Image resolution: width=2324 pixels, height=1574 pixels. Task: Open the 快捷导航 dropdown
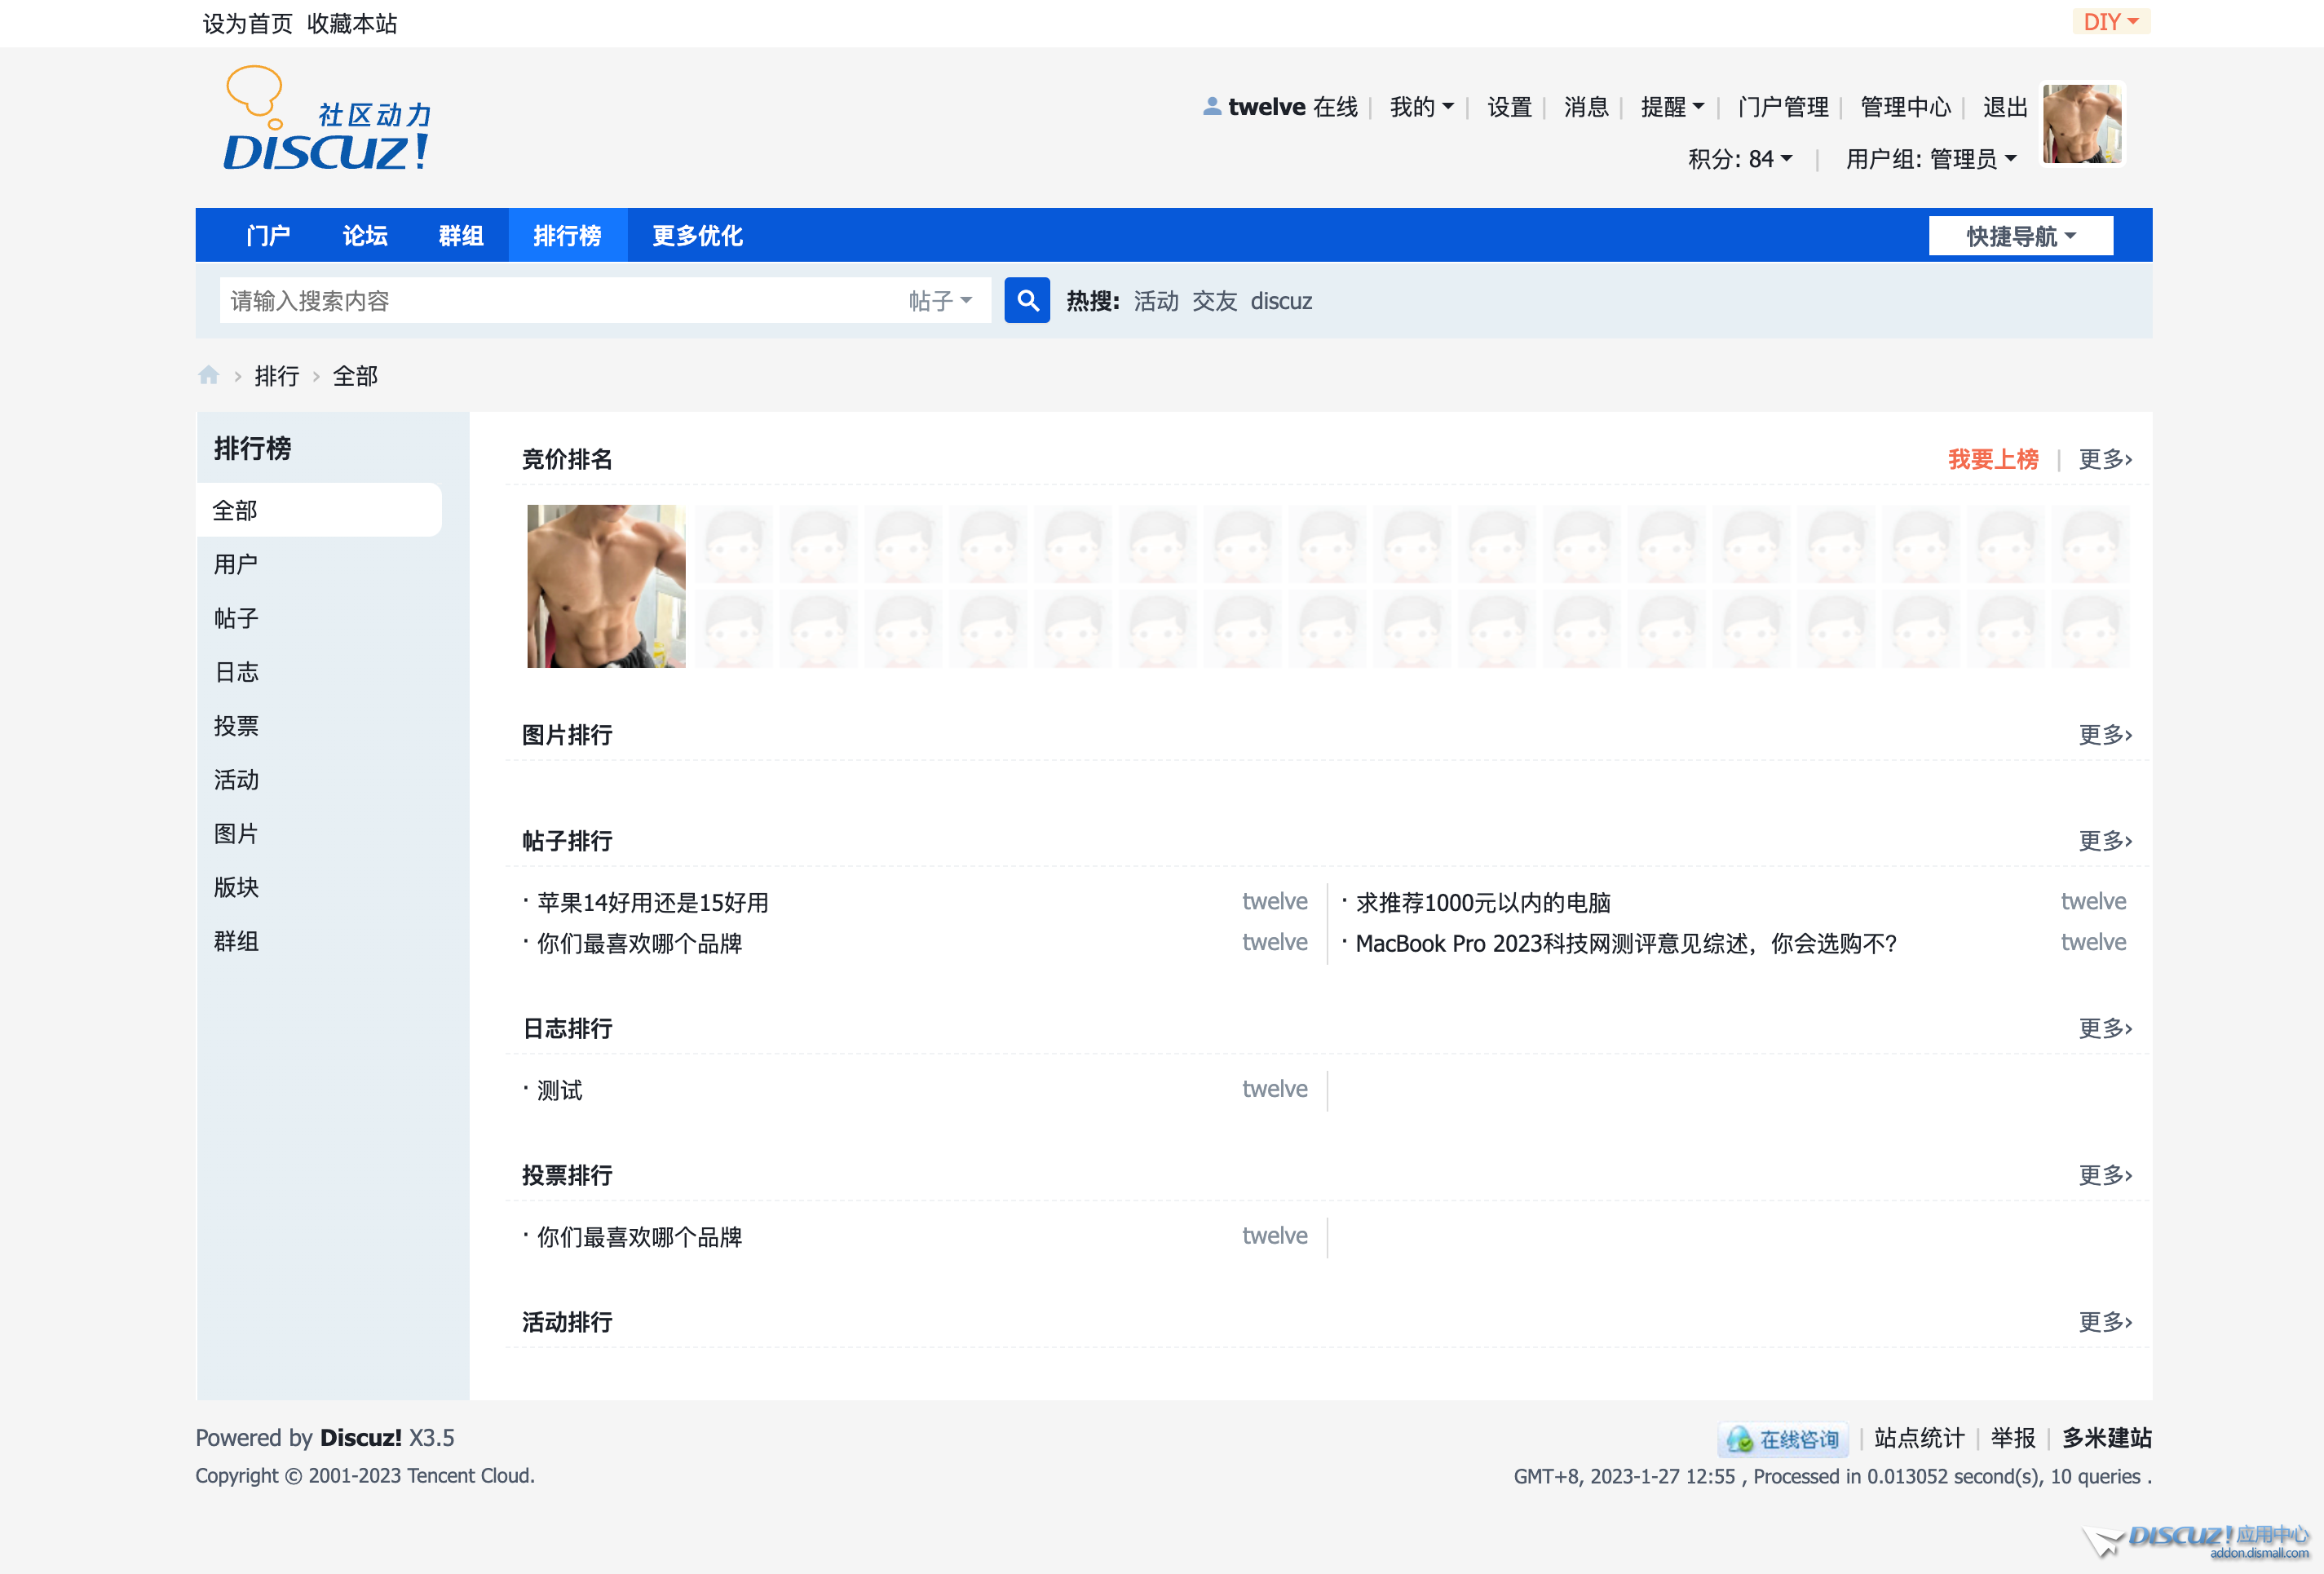tap(2020, 236)
